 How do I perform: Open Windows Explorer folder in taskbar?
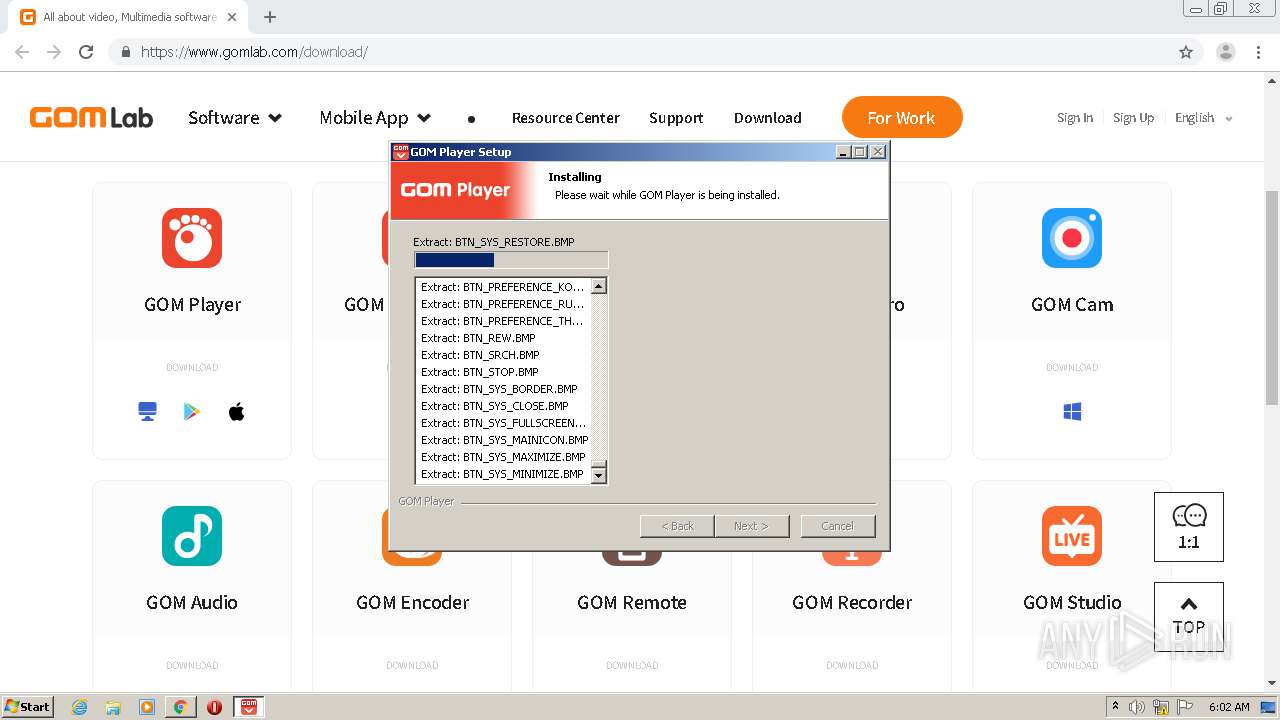click(113, 707)
